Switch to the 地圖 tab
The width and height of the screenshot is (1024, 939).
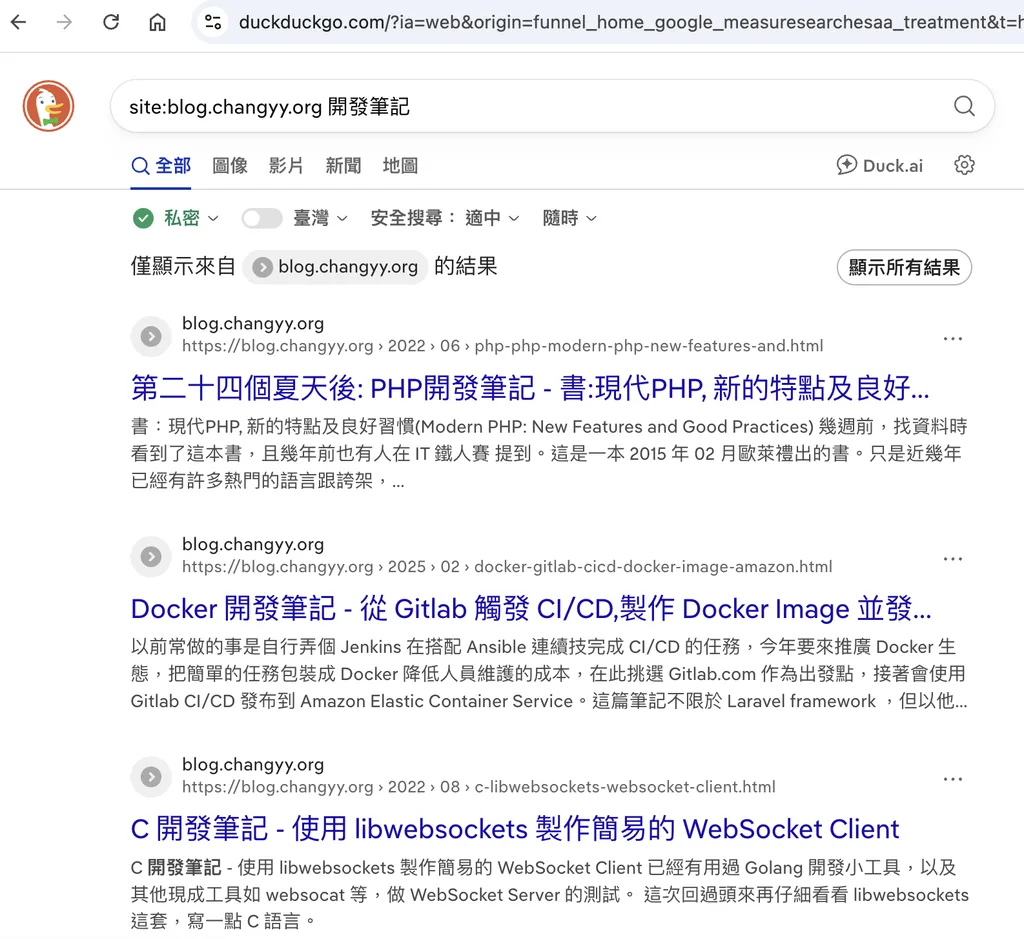coord(400,166)
